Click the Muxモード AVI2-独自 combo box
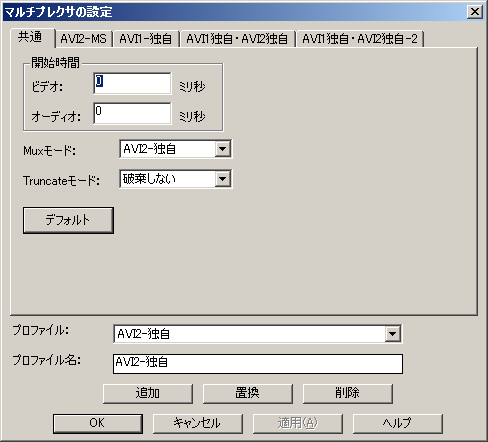This screenshot has width=488, height=442. 175,149
